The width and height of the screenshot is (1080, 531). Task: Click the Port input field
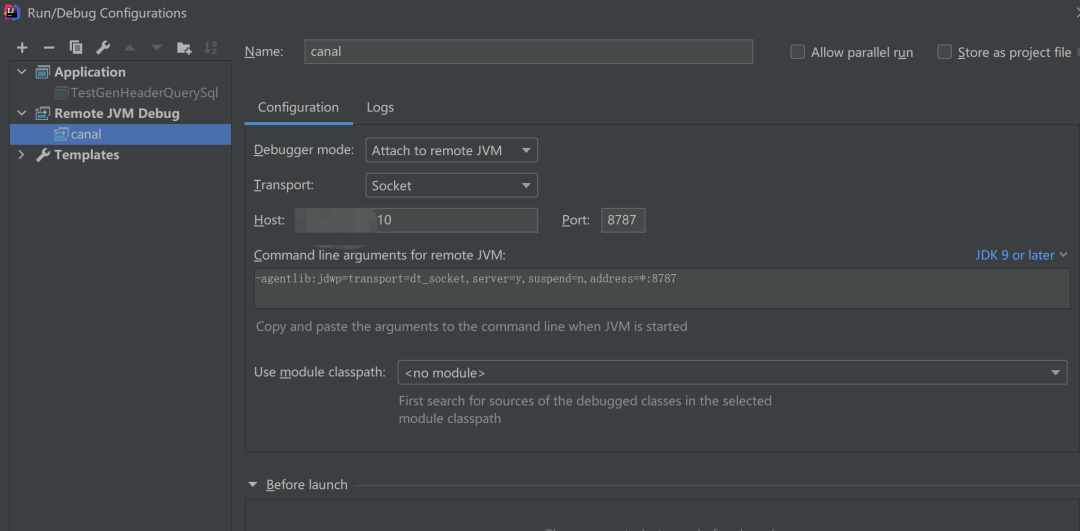point(622,220)
